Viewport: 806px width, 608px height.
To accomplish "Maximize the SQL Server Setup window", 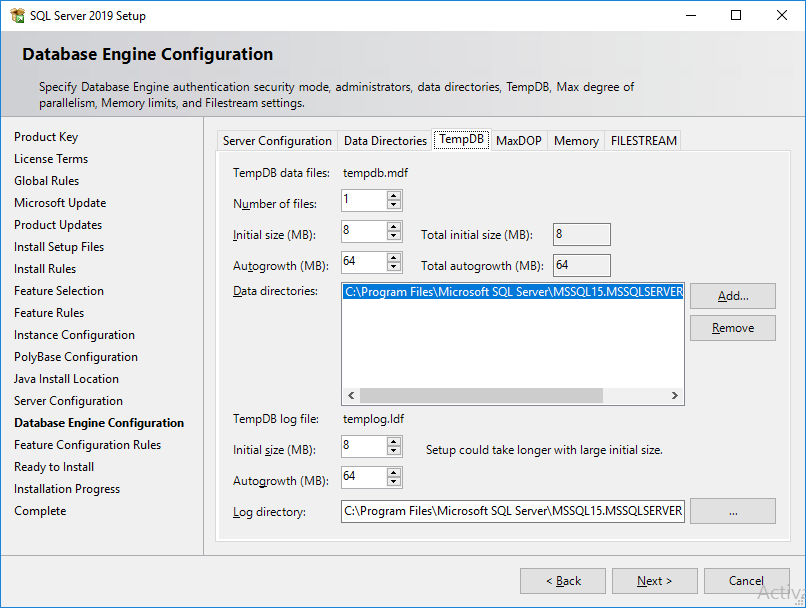I will [736, 15].
